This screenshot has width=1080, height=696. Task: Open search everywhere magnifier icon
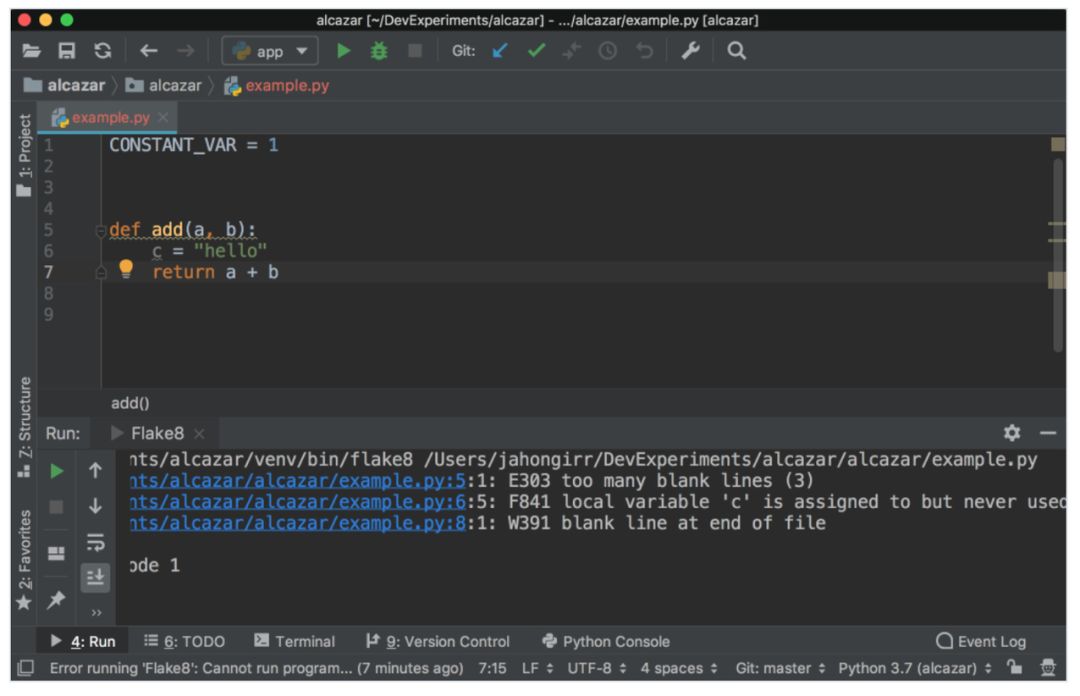737,51
